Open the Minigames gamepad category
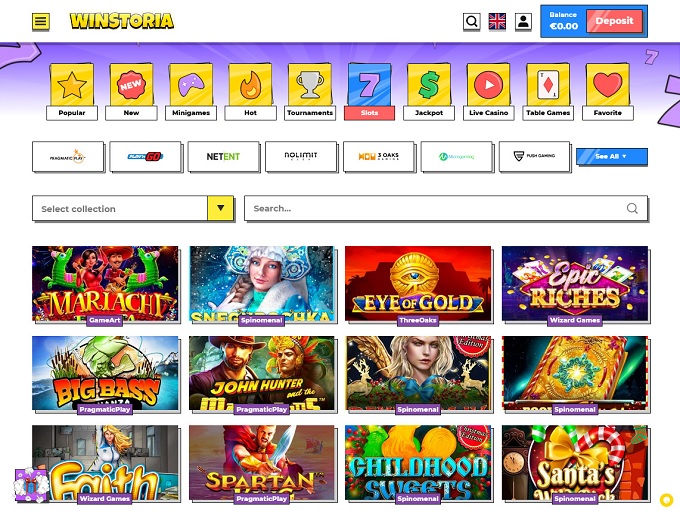680x511 pixels. [x=191, y=85]
